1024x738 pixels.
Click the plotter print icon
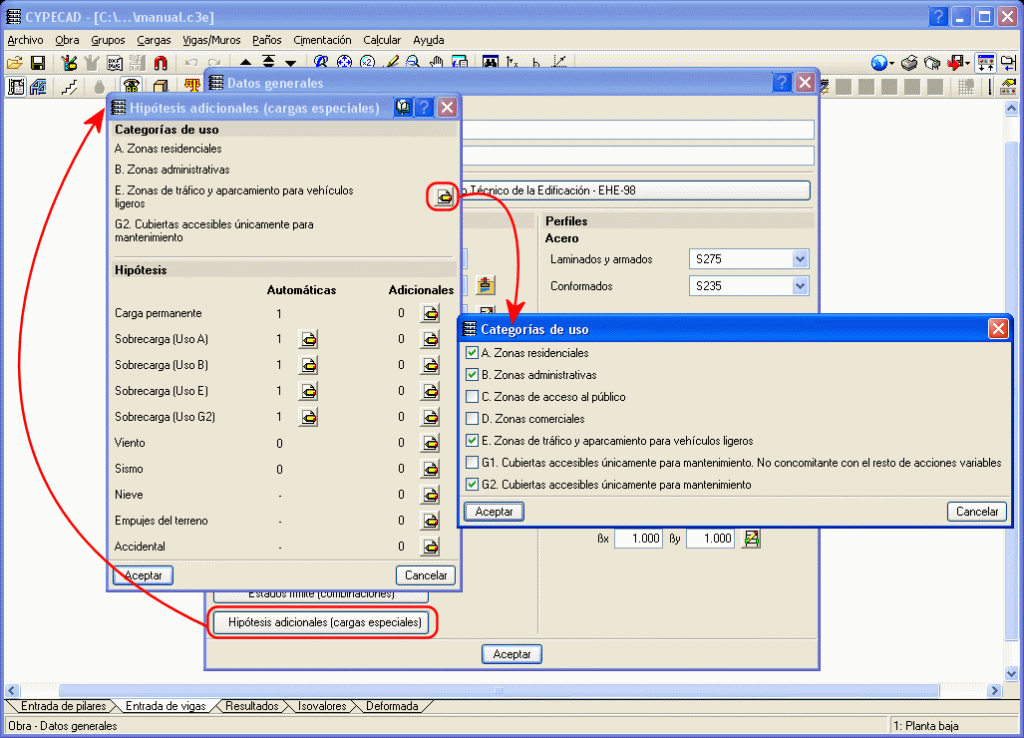point(932,63)
